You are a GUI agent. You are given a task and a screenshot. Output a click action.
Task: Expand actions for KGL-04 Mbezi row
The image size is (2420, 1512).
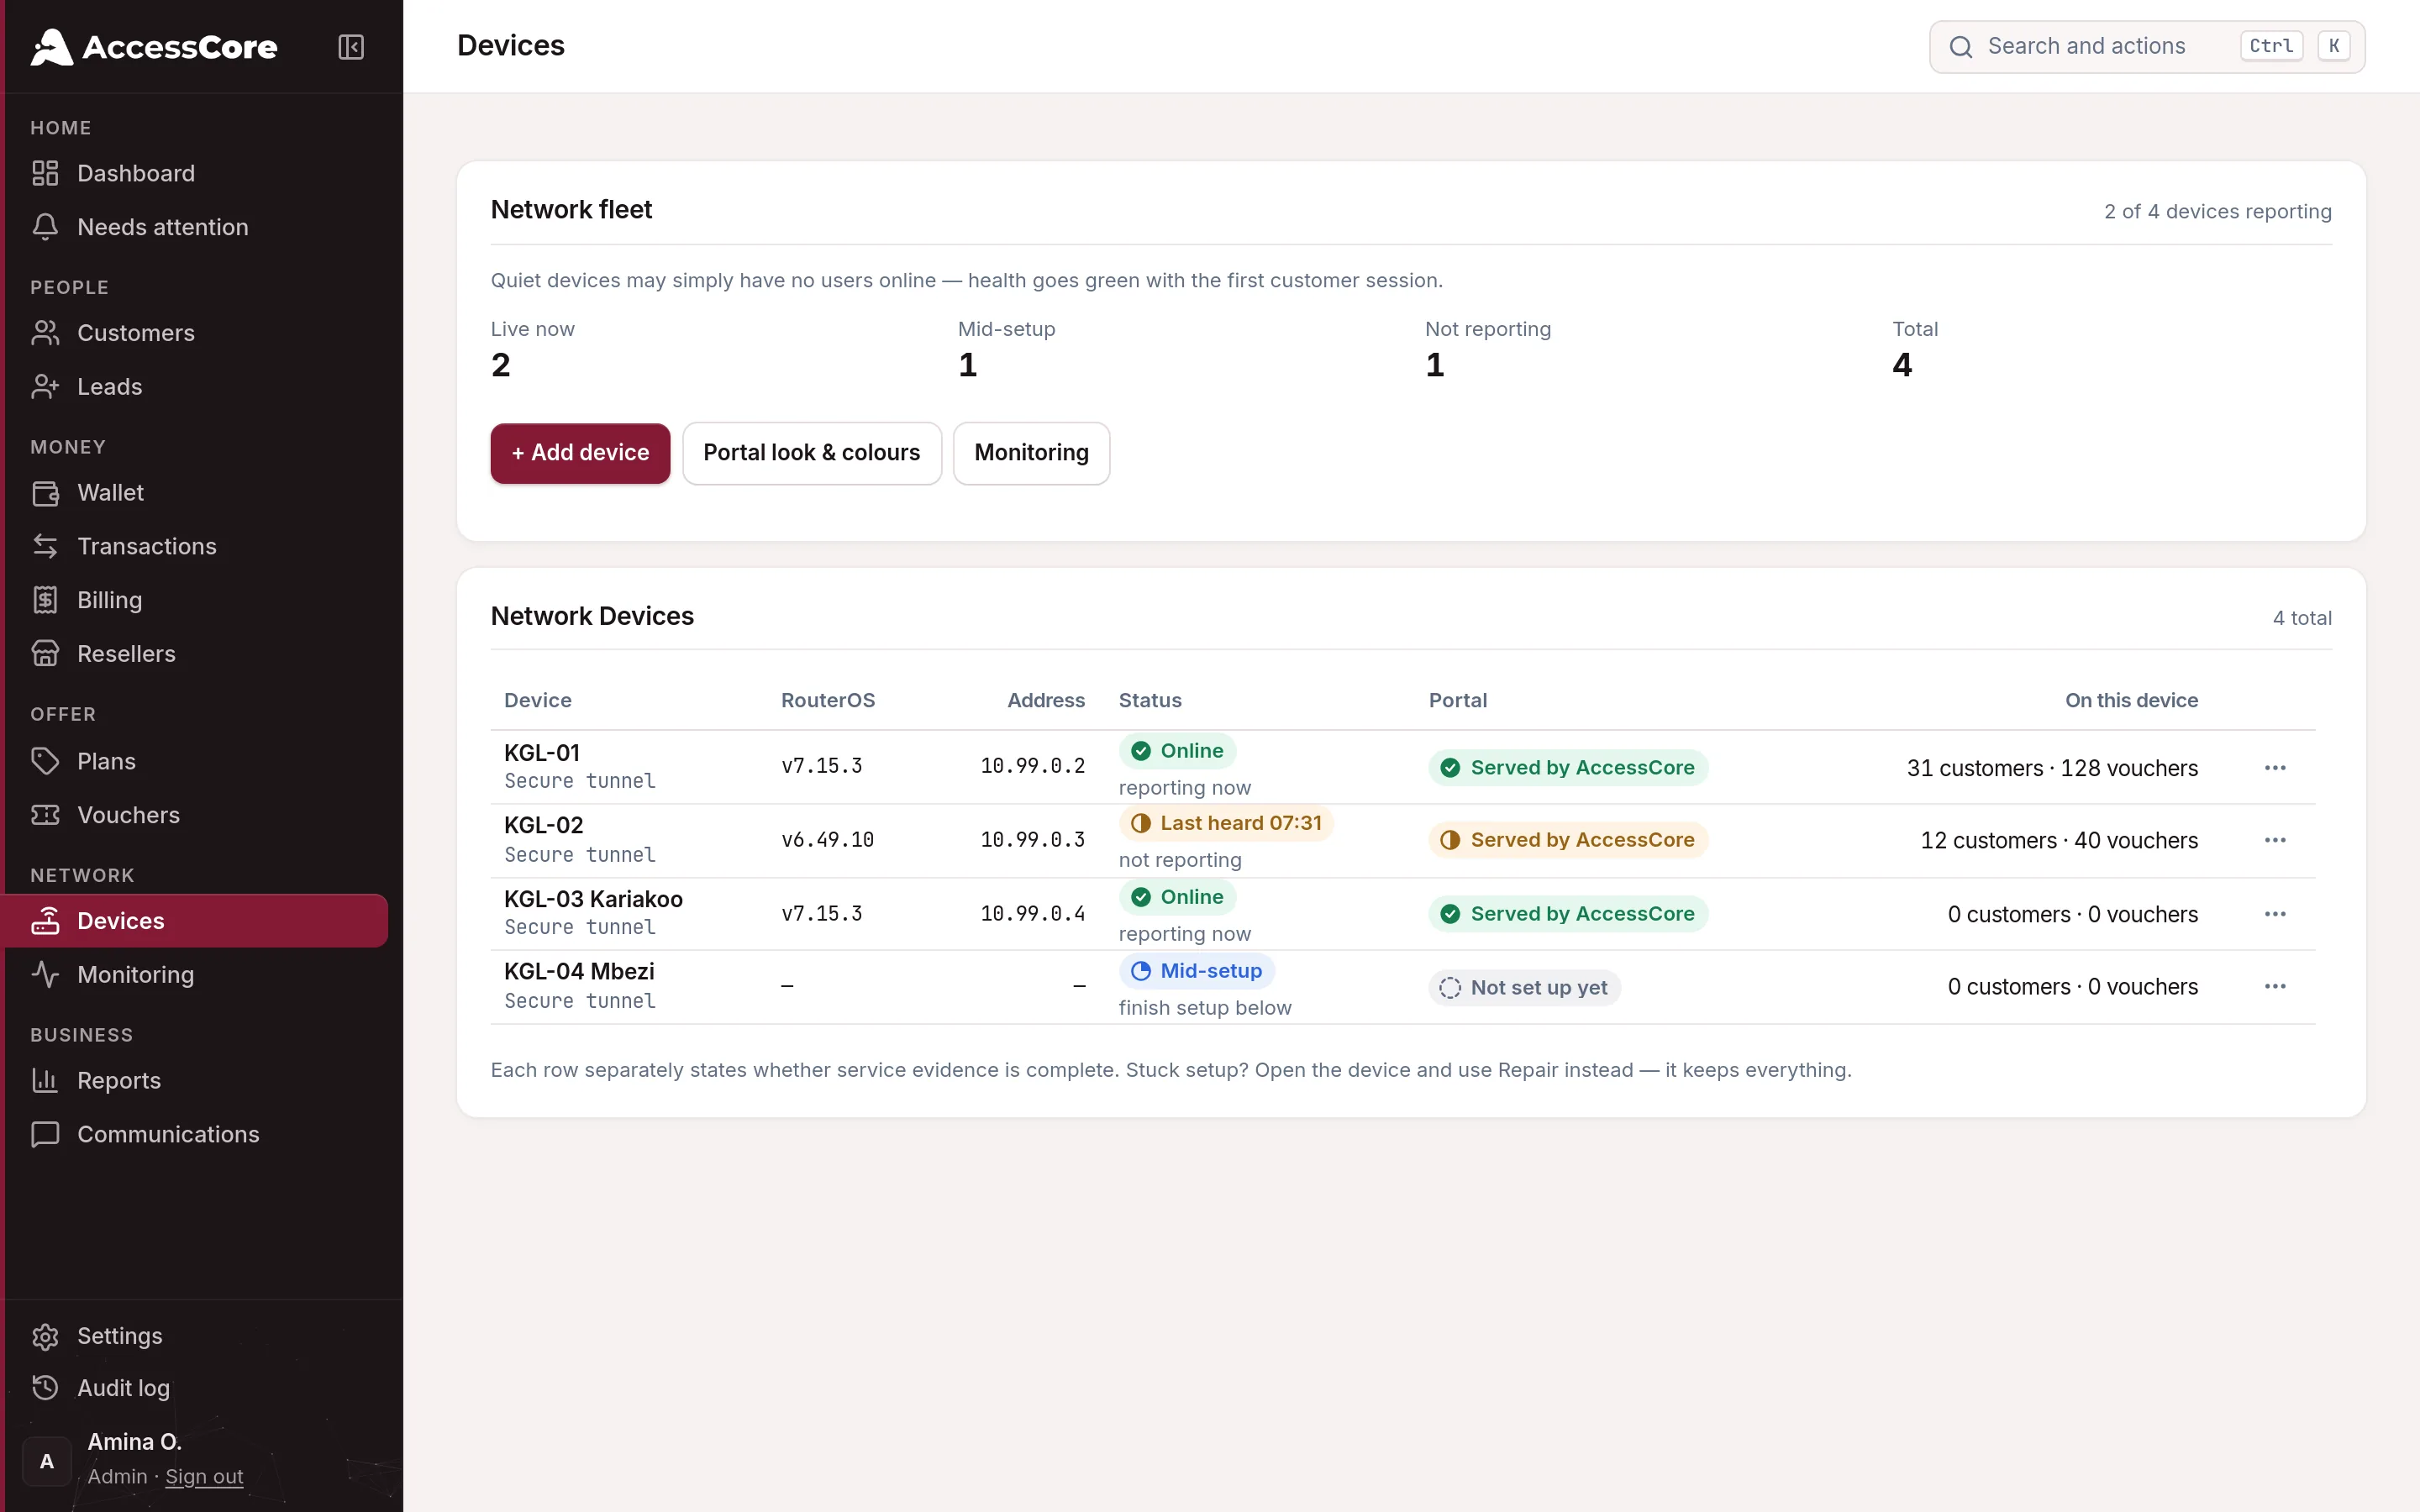click(2275, 986)
